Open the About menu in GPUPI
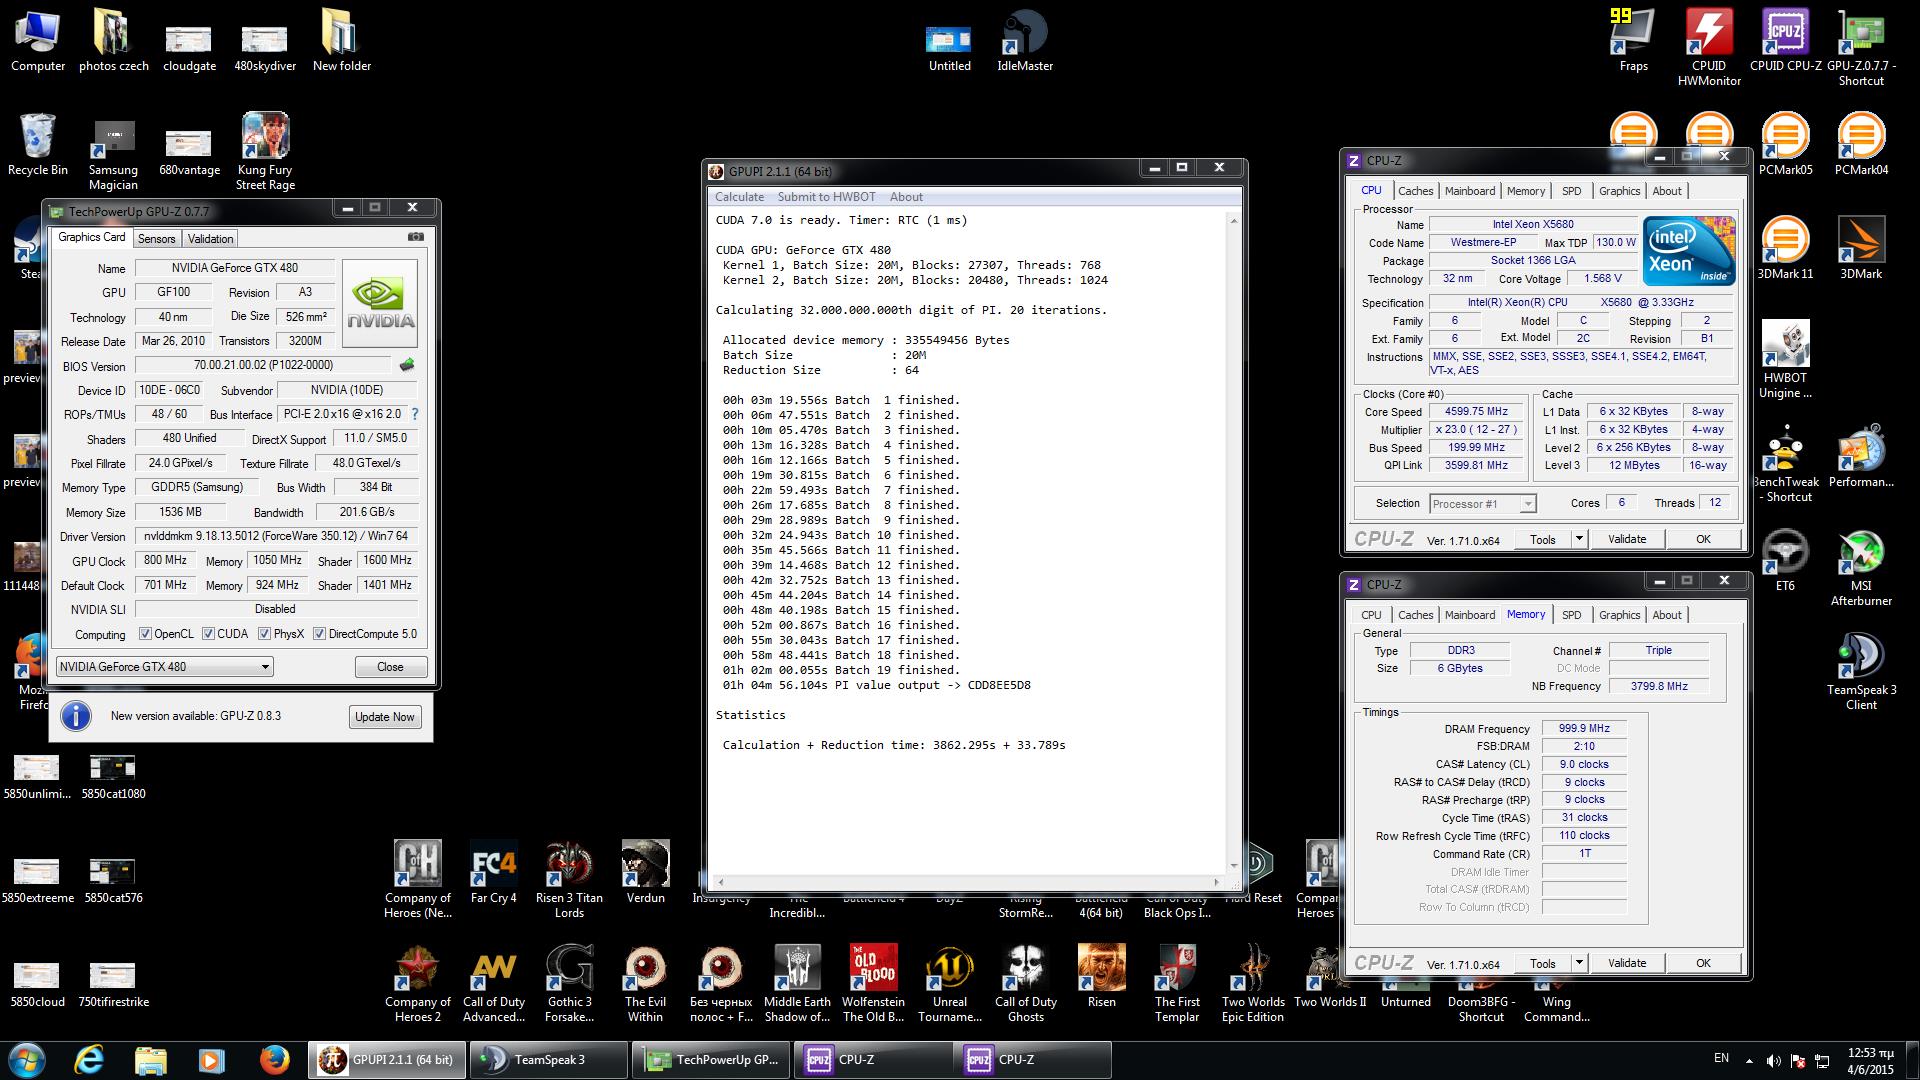The image size is (1920, 1080). tap(906, 197)
